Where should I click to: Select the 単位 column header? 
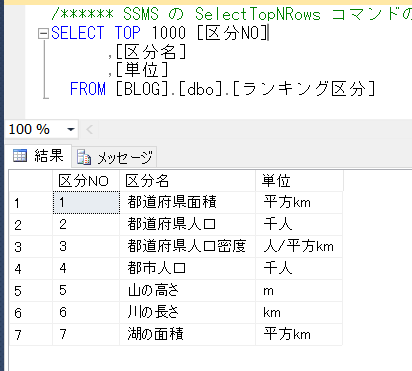(x=299, y=181)
